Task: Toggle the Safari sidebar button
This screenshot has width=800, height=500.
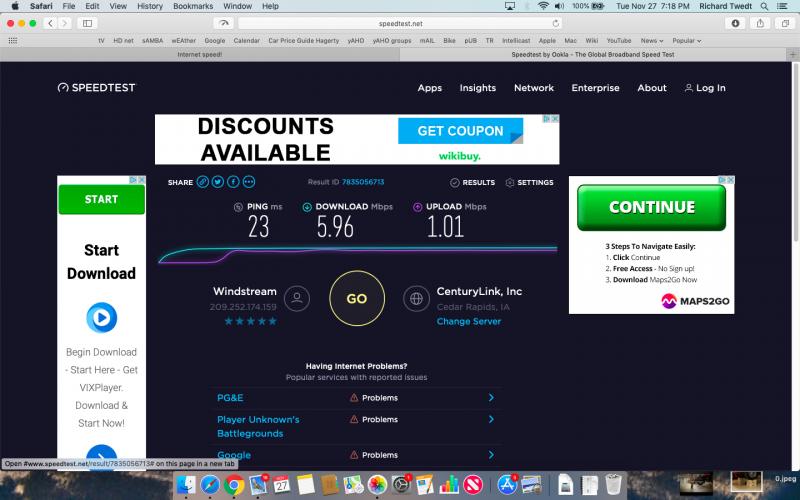Action: tap(87, 23)
